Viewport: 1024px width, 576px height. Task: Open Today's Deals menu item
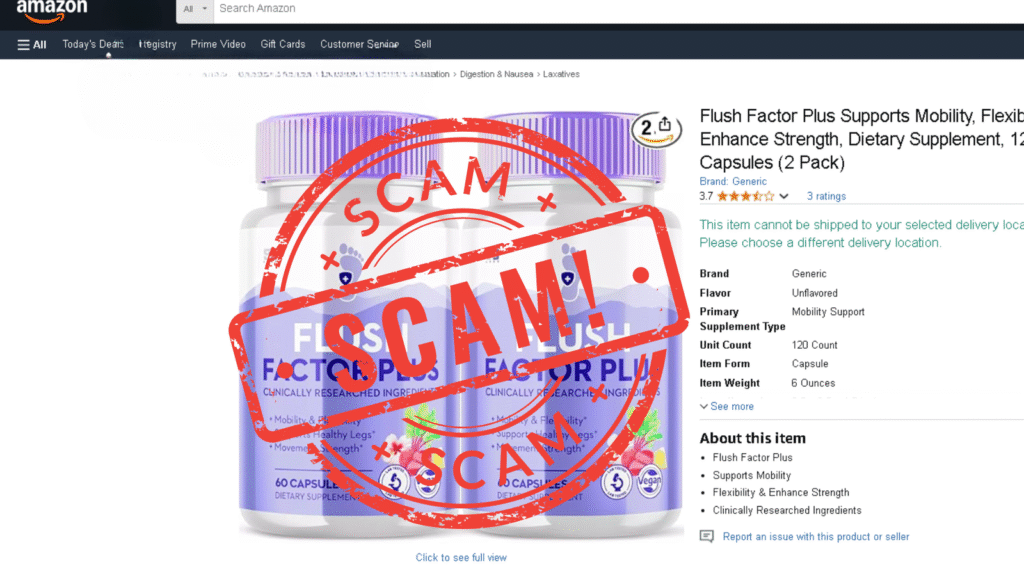(93, 44)
